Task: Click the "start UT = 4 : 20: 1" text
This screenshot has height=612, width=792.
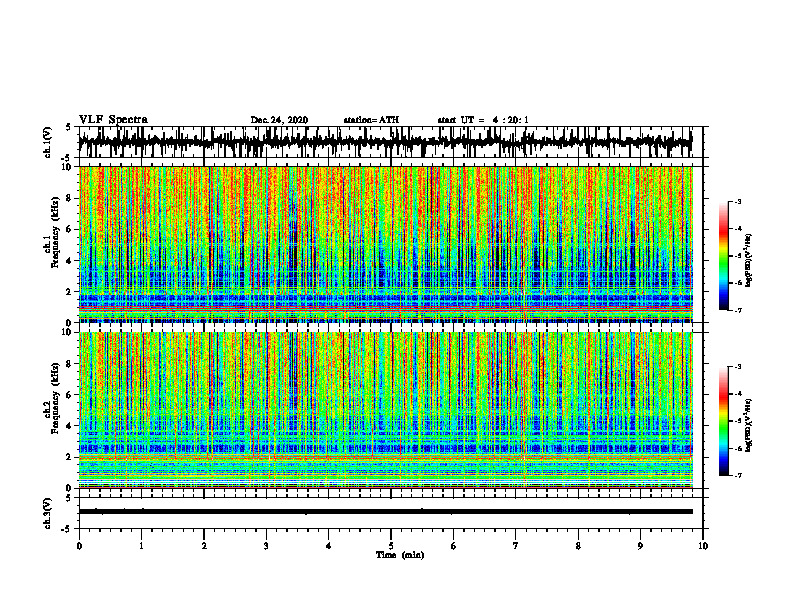Action: [x=483, y=120]
